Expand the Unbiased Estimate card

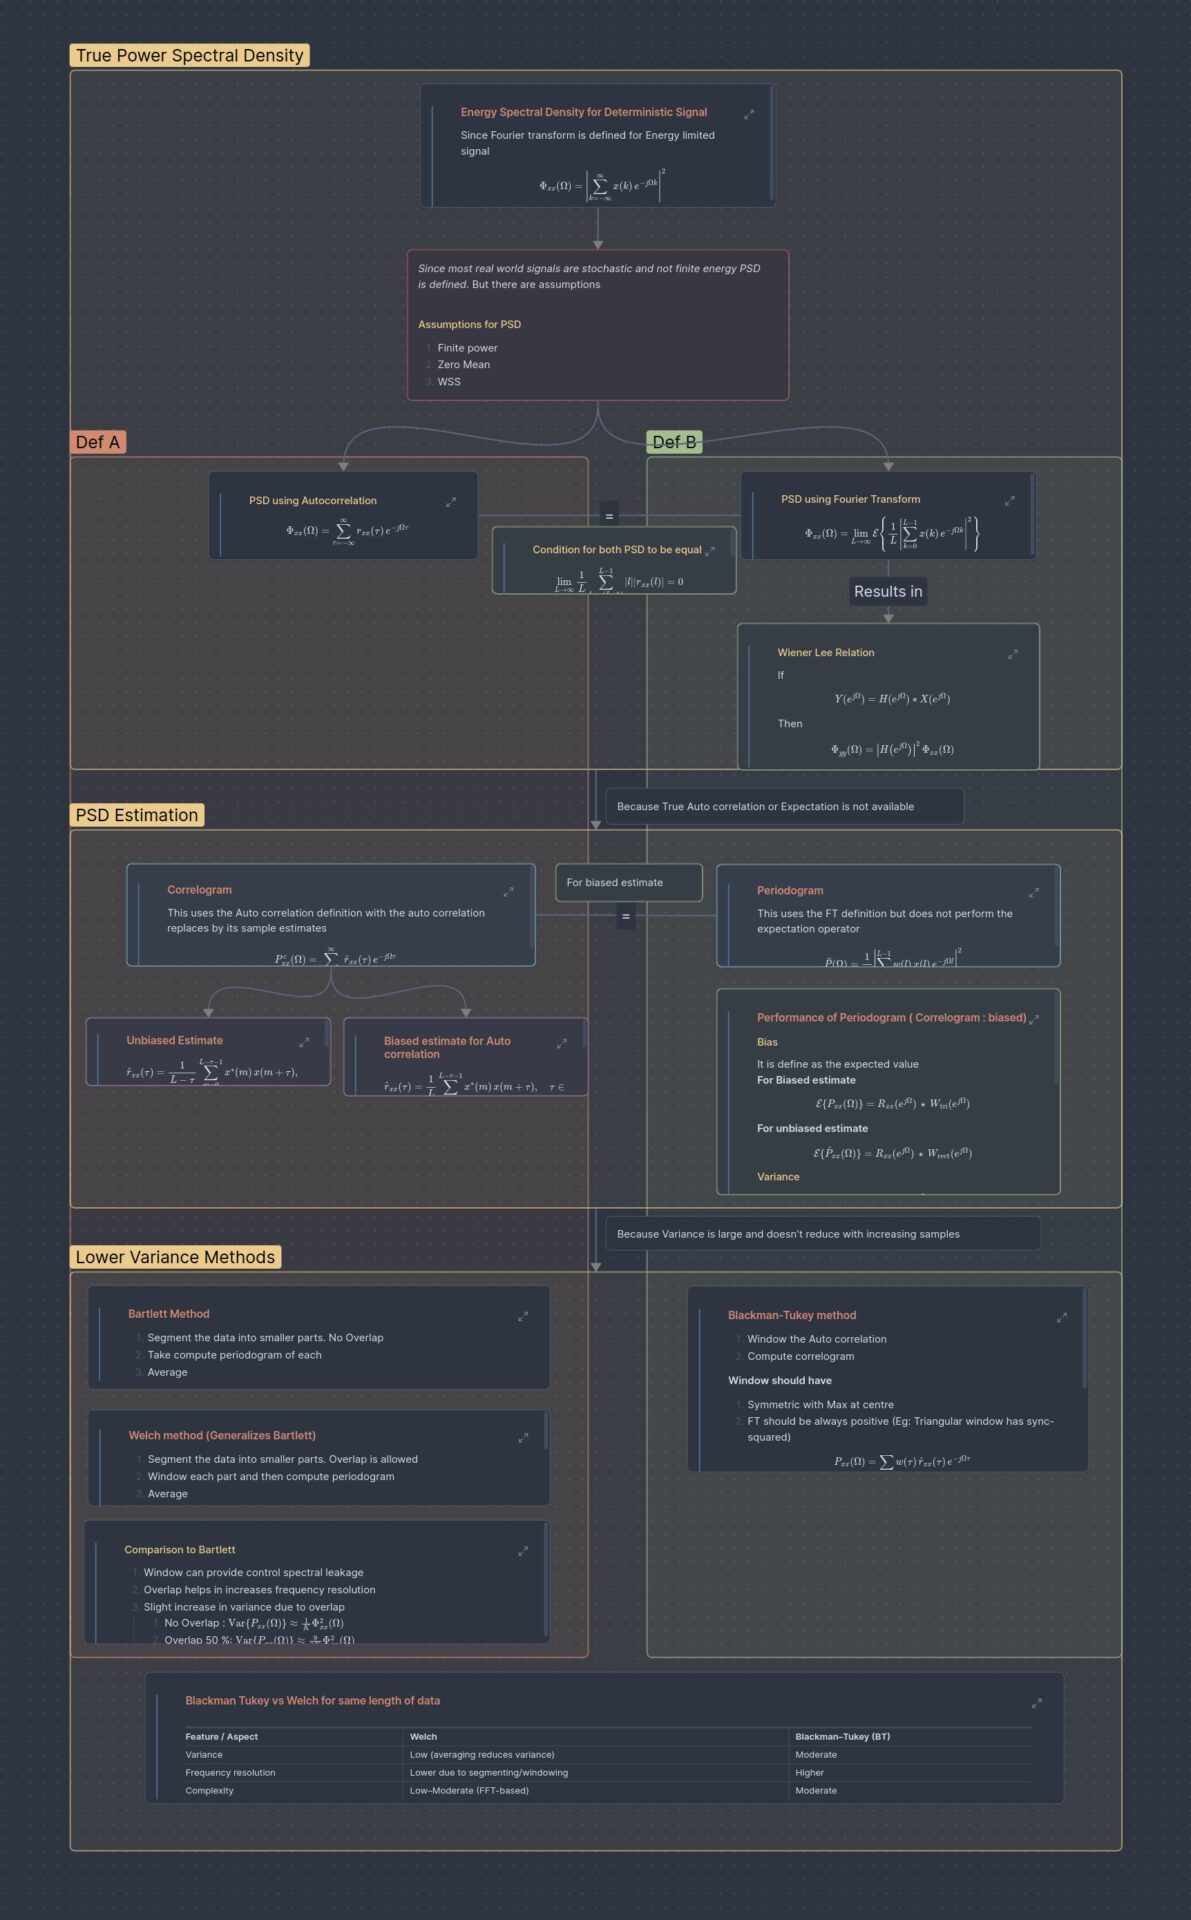pos(304,1043)
